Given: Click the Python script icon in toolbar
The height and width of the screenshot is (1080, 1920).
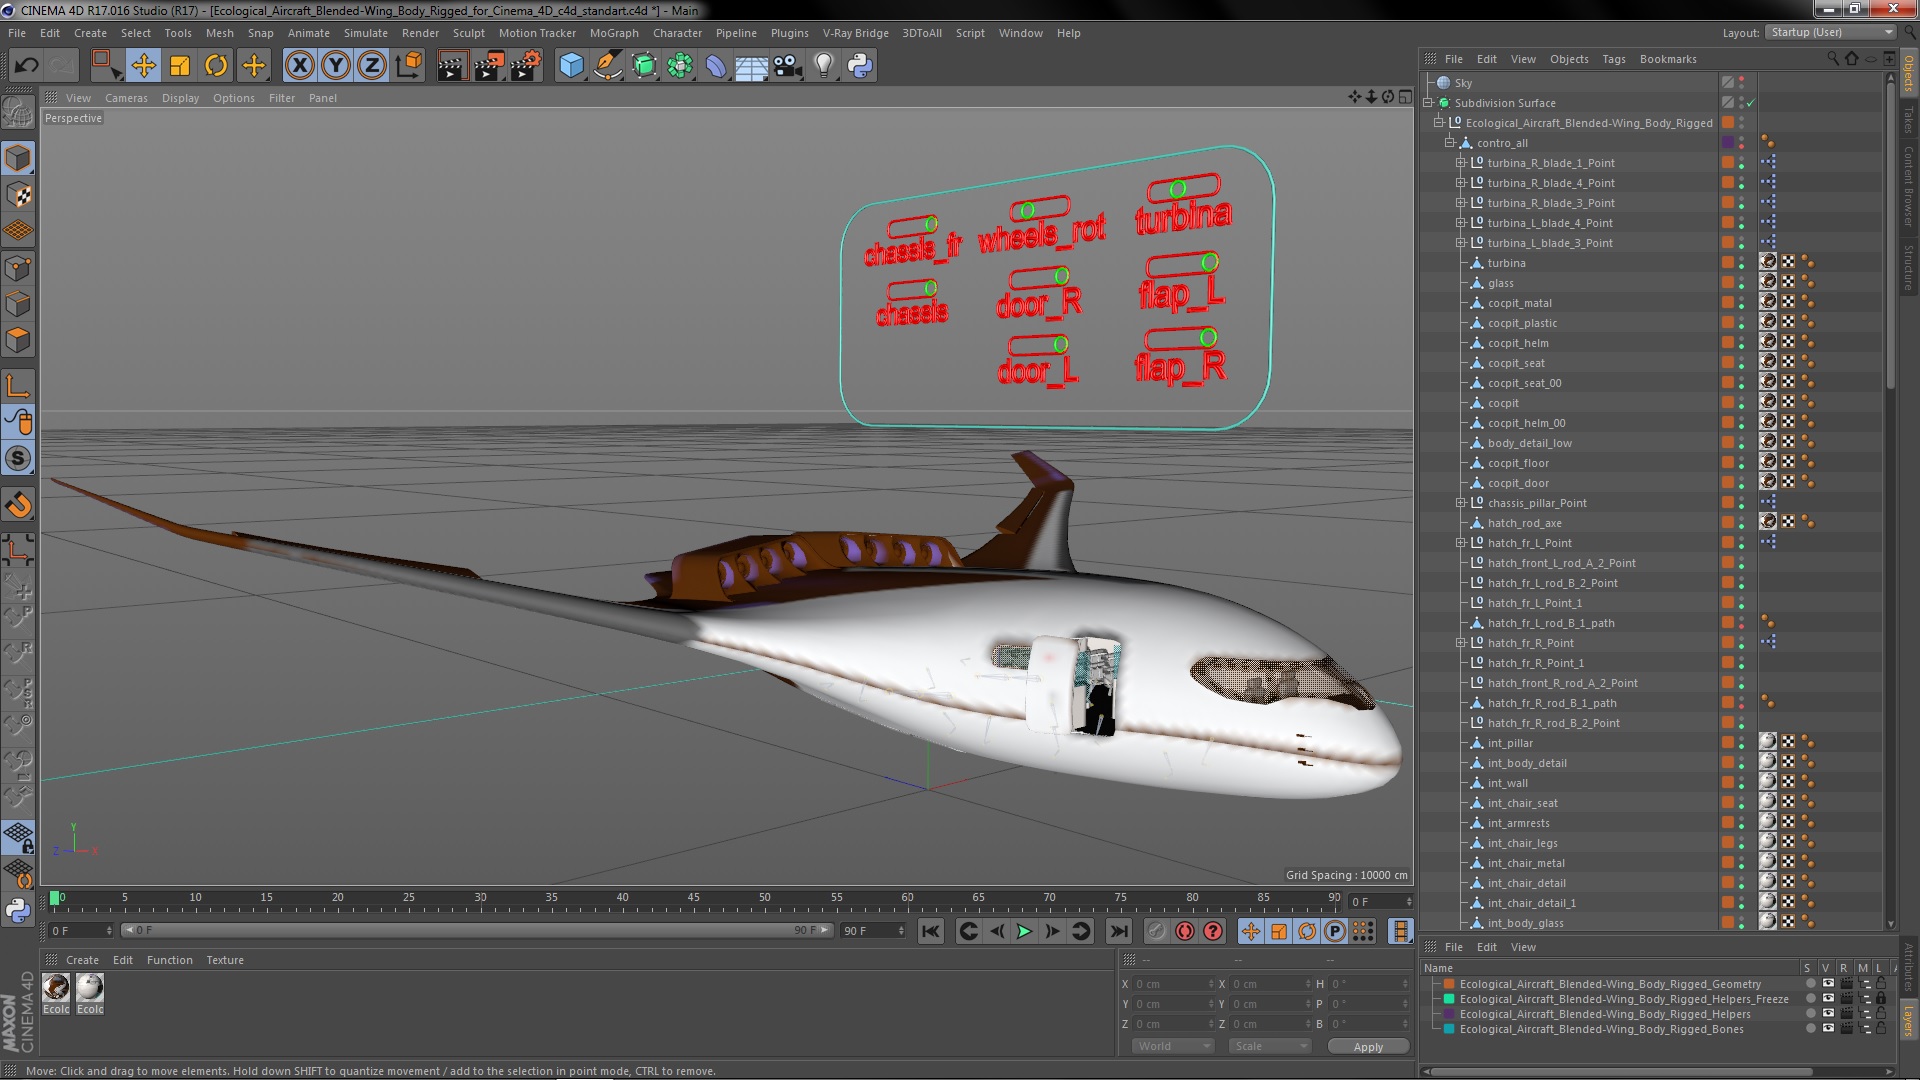Looking at the screenshot, I should tap(860, 66).
